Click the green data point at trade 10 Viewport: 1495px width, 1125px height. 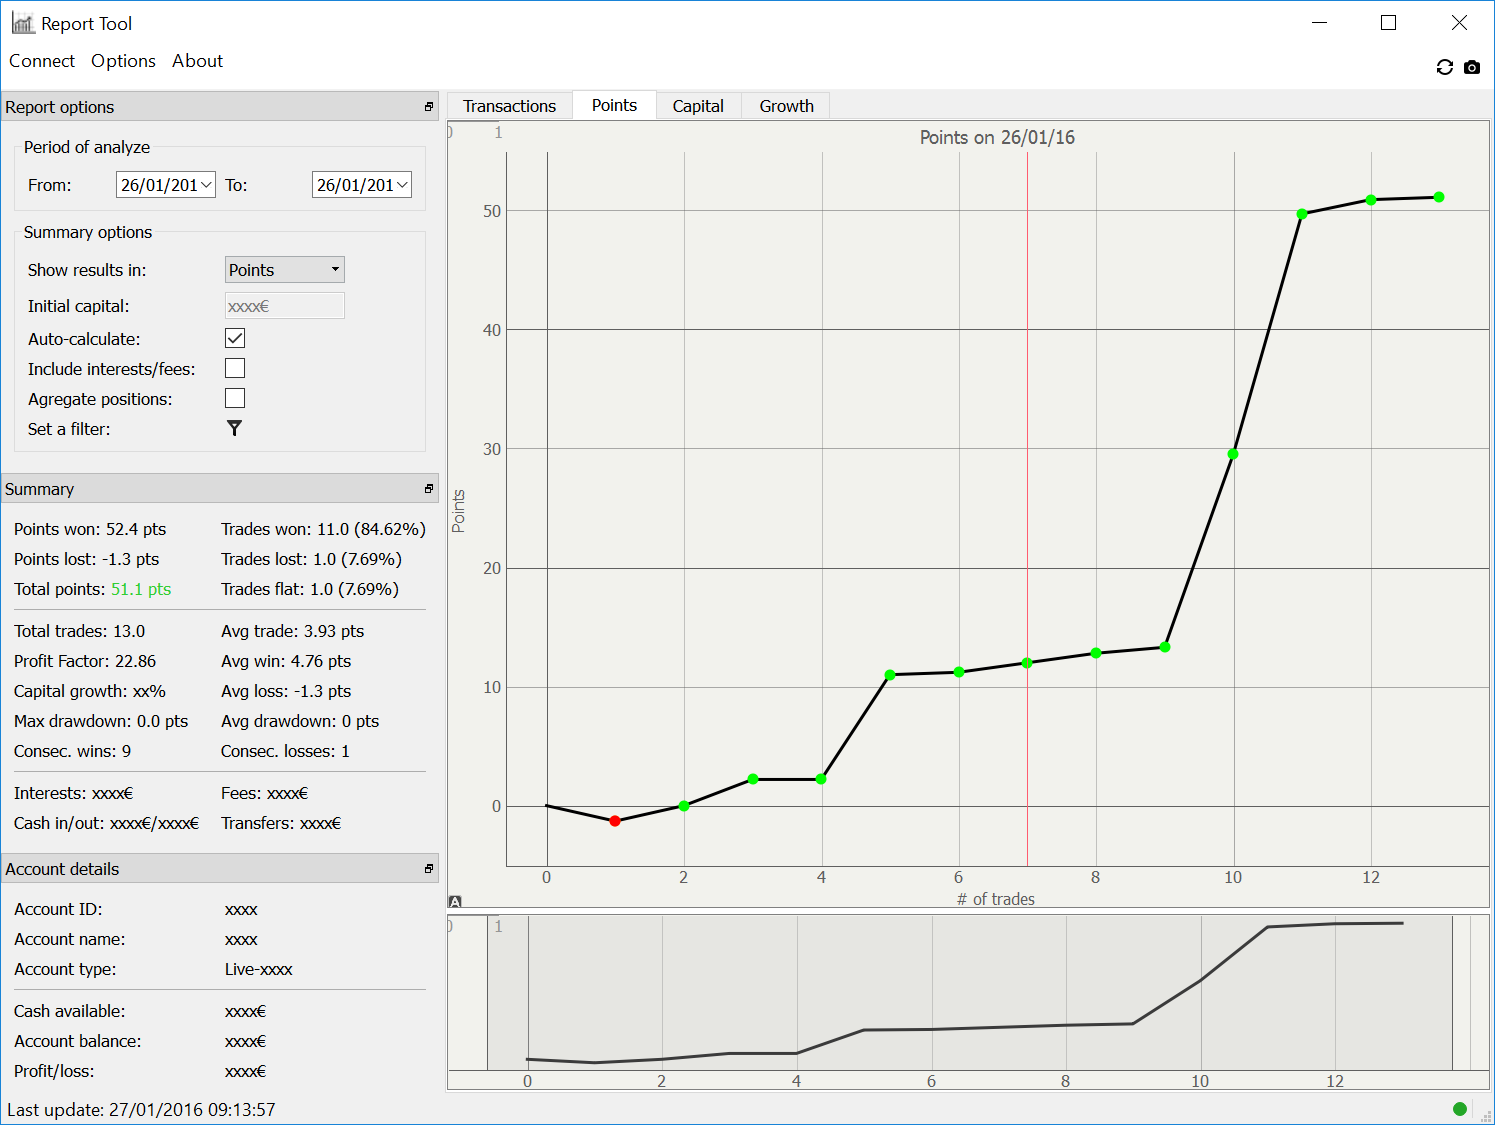tap(1233, 454)
